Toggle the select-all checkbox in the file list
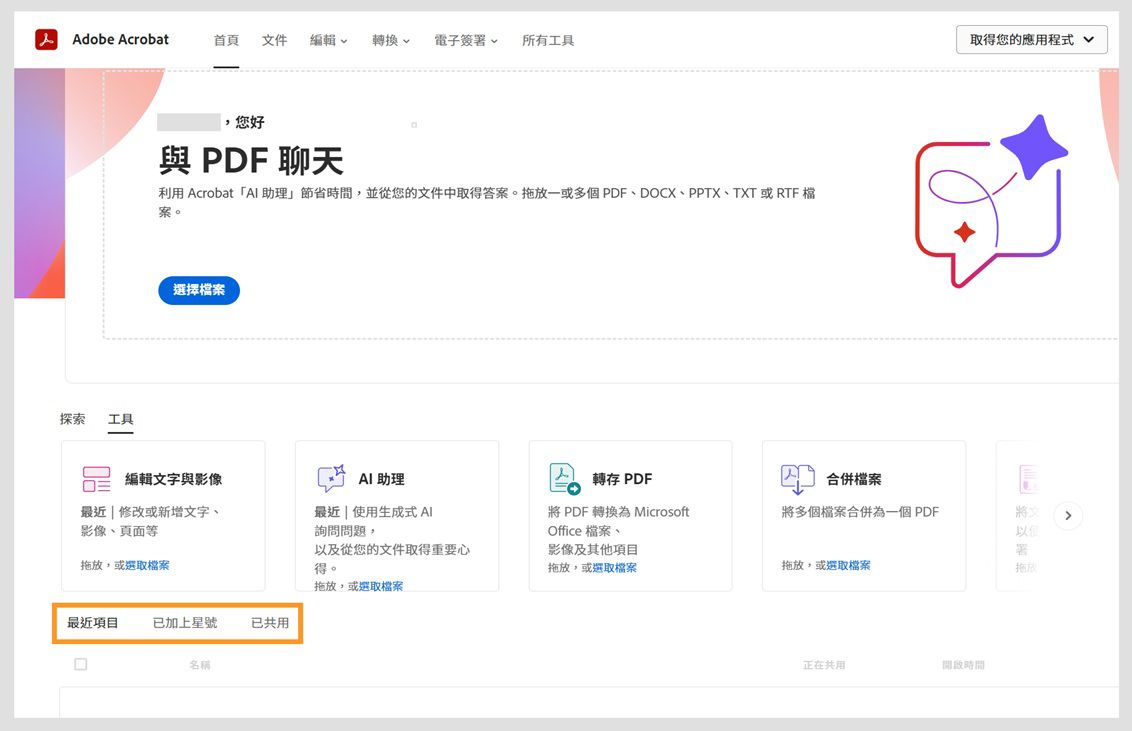 pyautogui.click(x=81, y=663)
